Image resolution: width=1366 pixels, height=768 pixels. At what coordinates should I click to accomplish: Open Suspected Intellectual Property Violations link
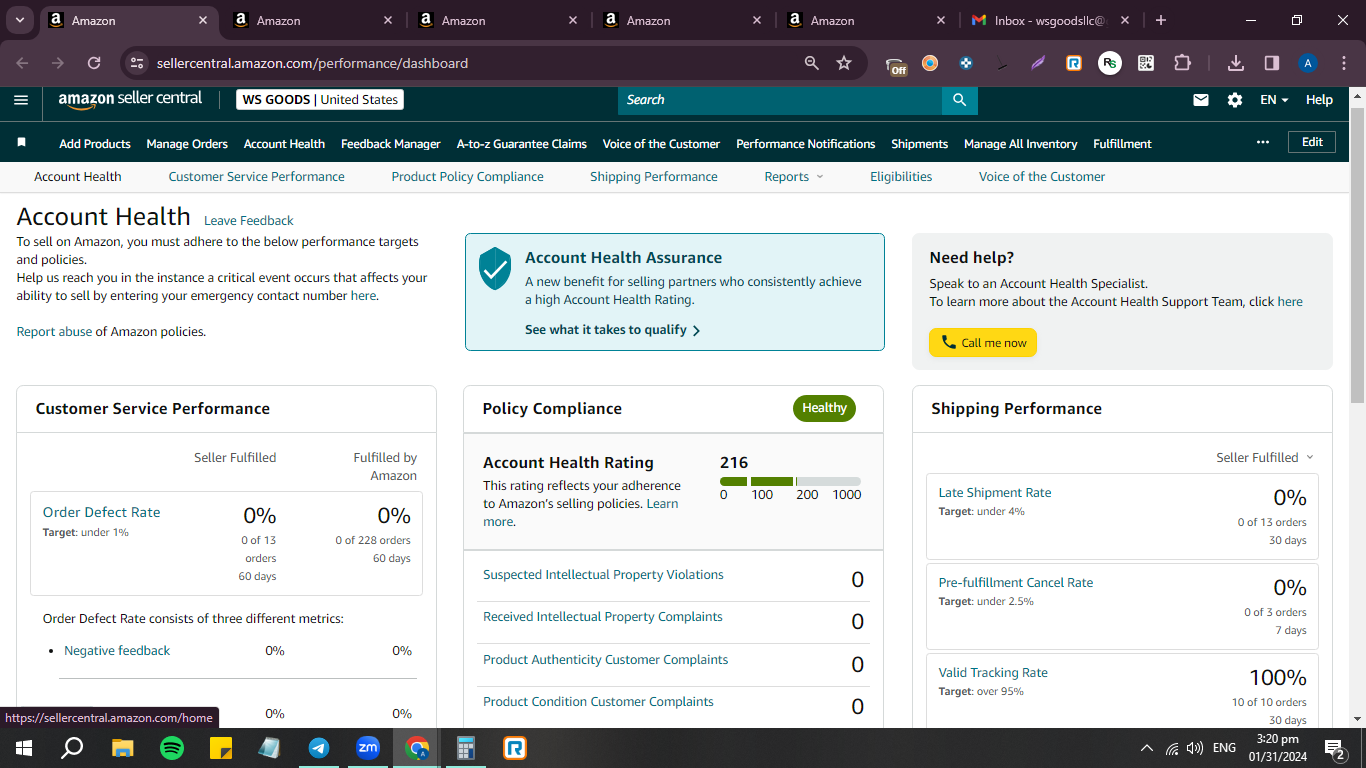[603, 574]
